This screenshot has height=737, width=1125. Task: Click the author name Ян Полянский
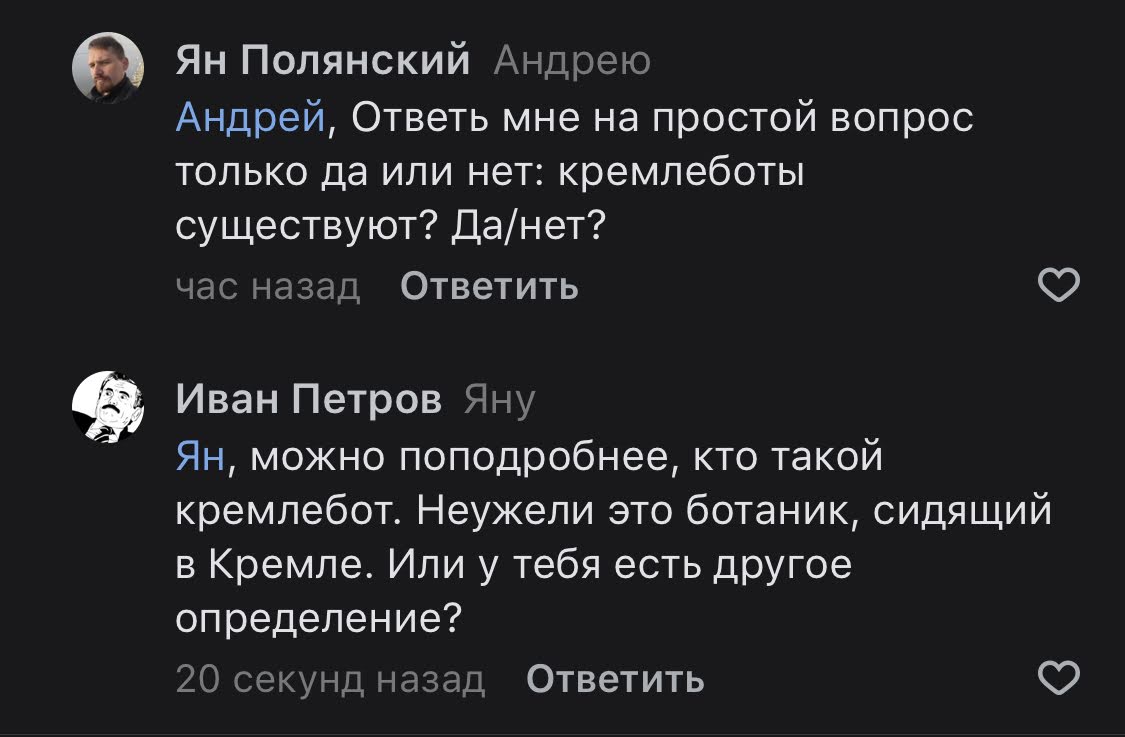pyautogui.click(x=323, y=62)
